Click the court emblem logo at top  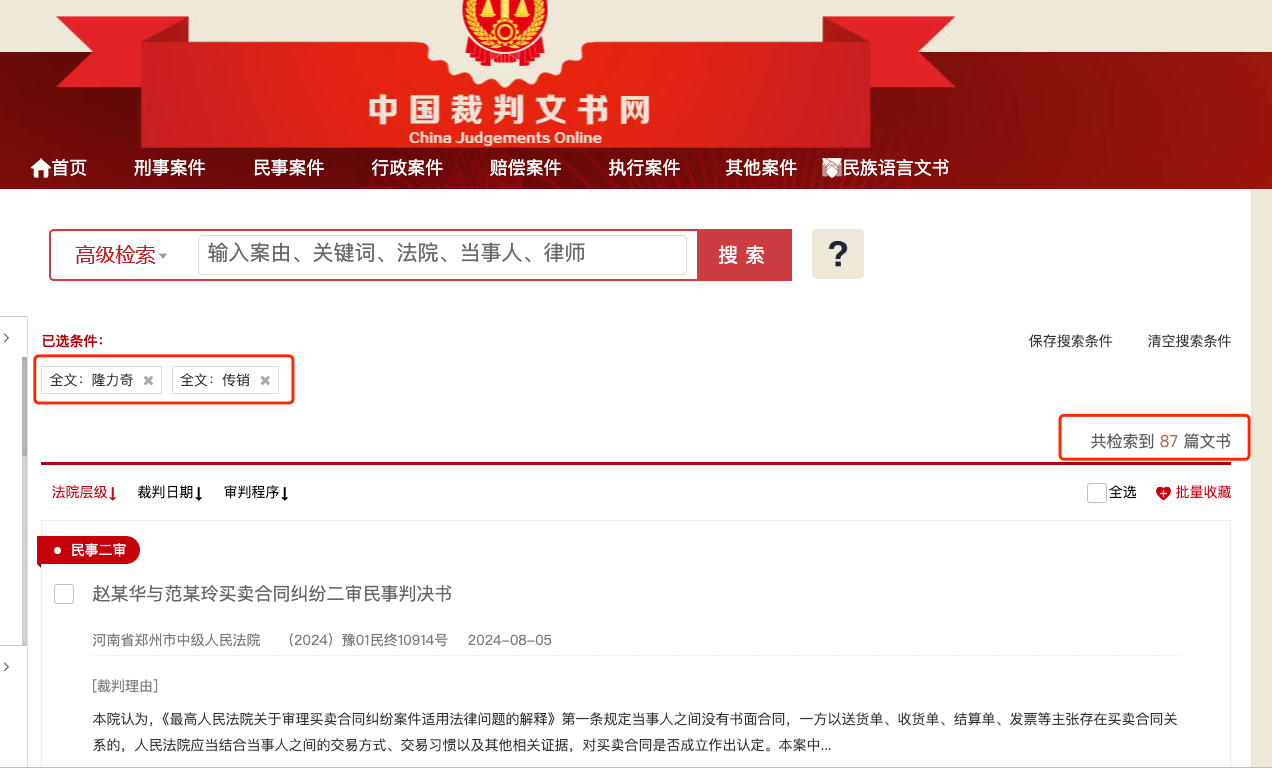pos(505,30)
